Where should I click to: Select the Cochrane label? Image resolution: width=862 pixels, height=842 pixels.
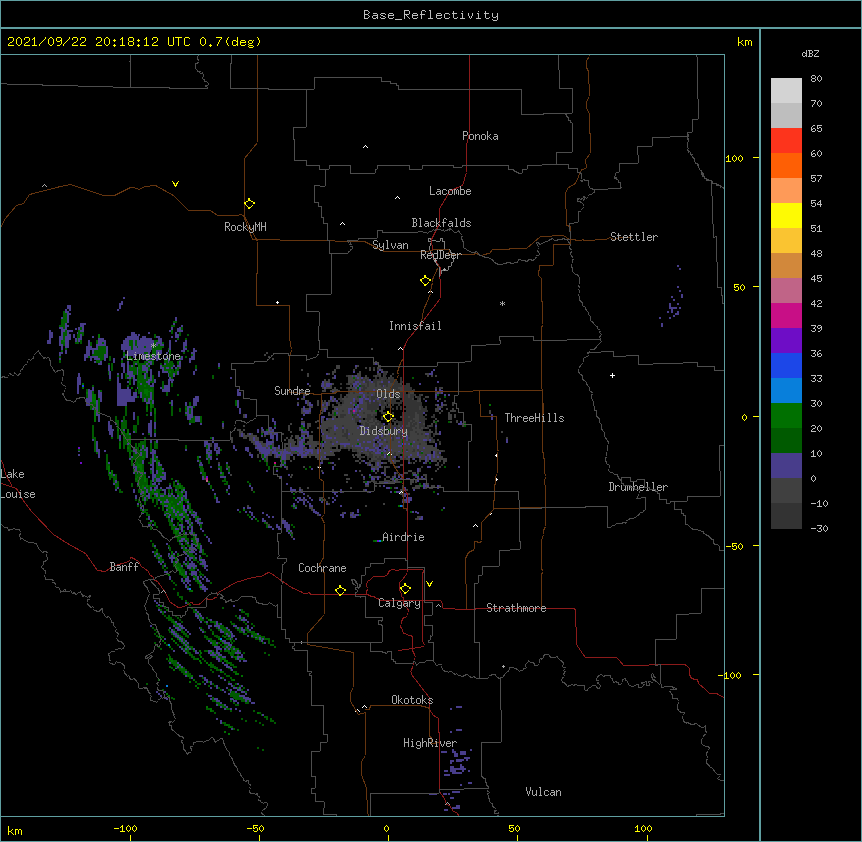pos(322,568)
